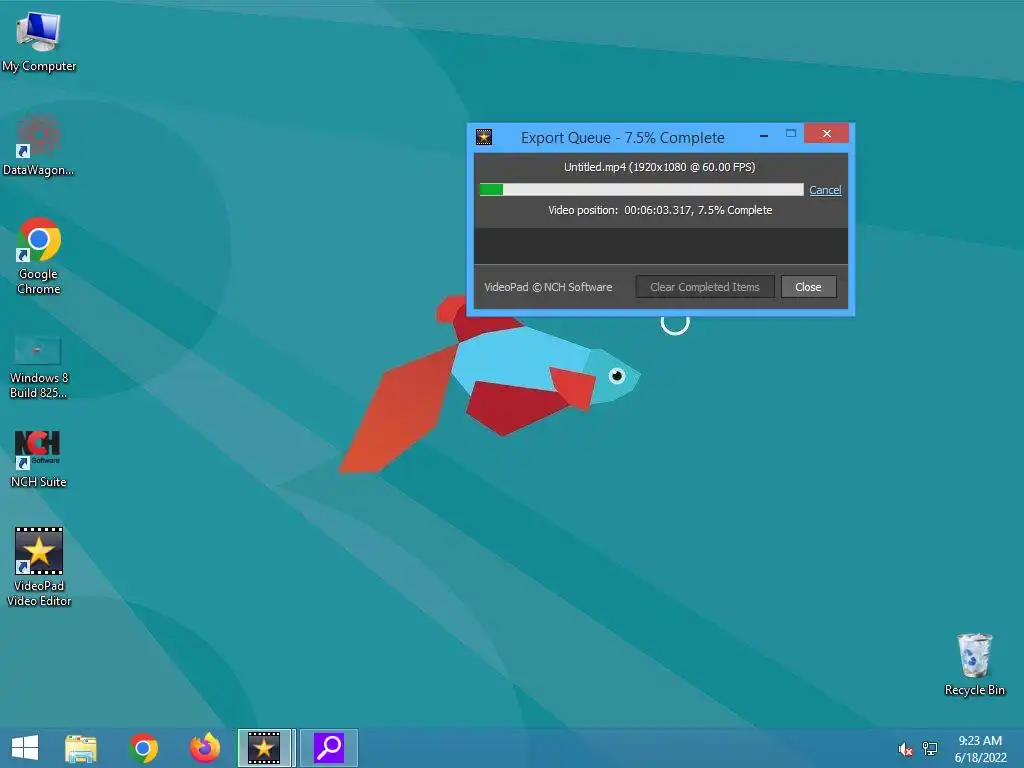Screen dimensions: 1024x768
Task: Click the network tray icon
Action: click(930, 748)
